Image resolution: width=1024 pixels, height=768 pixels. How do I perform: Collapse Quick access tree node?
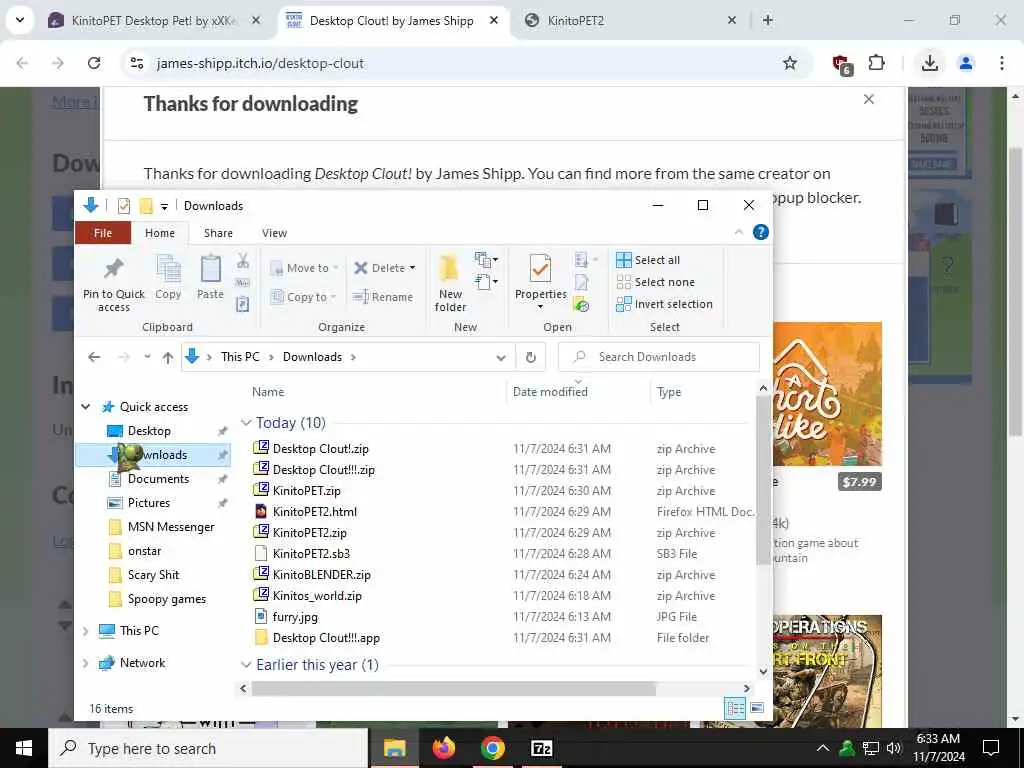point(86,407)
